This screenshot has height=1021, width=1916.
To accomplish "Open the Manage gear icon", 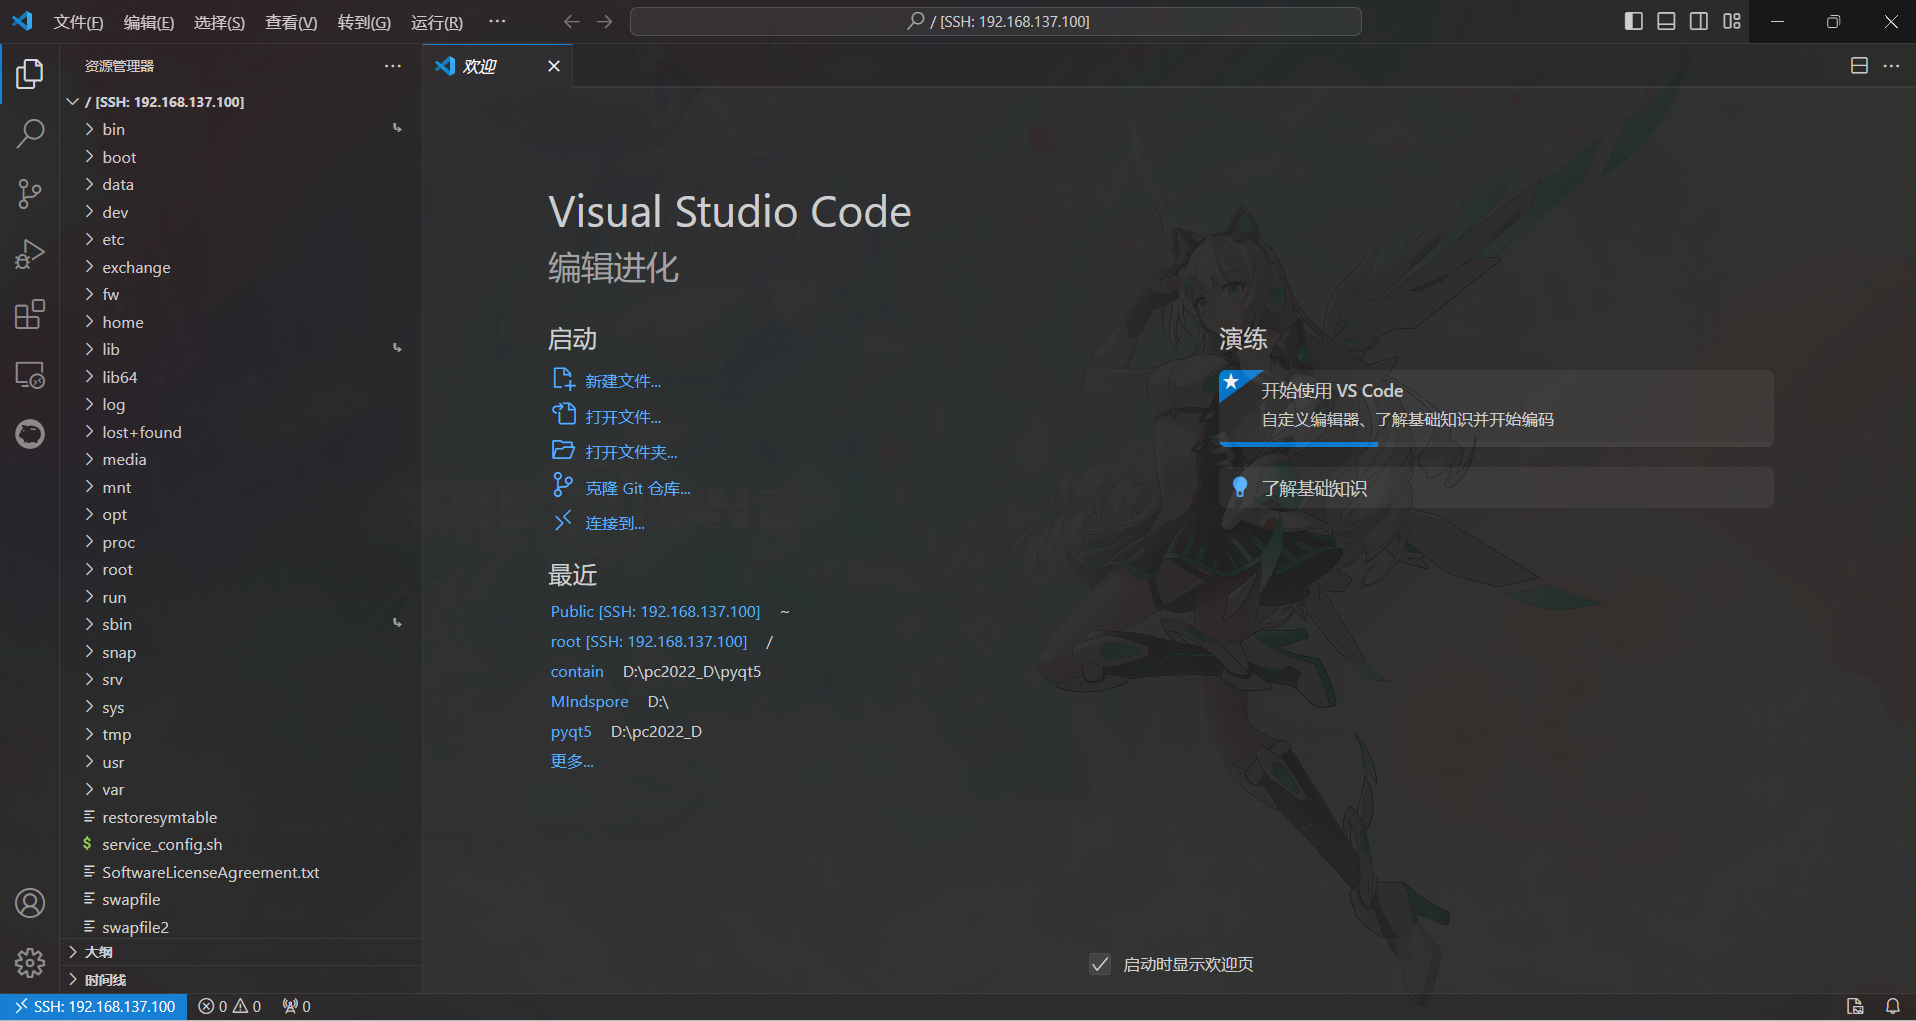I will pos(30,963).
